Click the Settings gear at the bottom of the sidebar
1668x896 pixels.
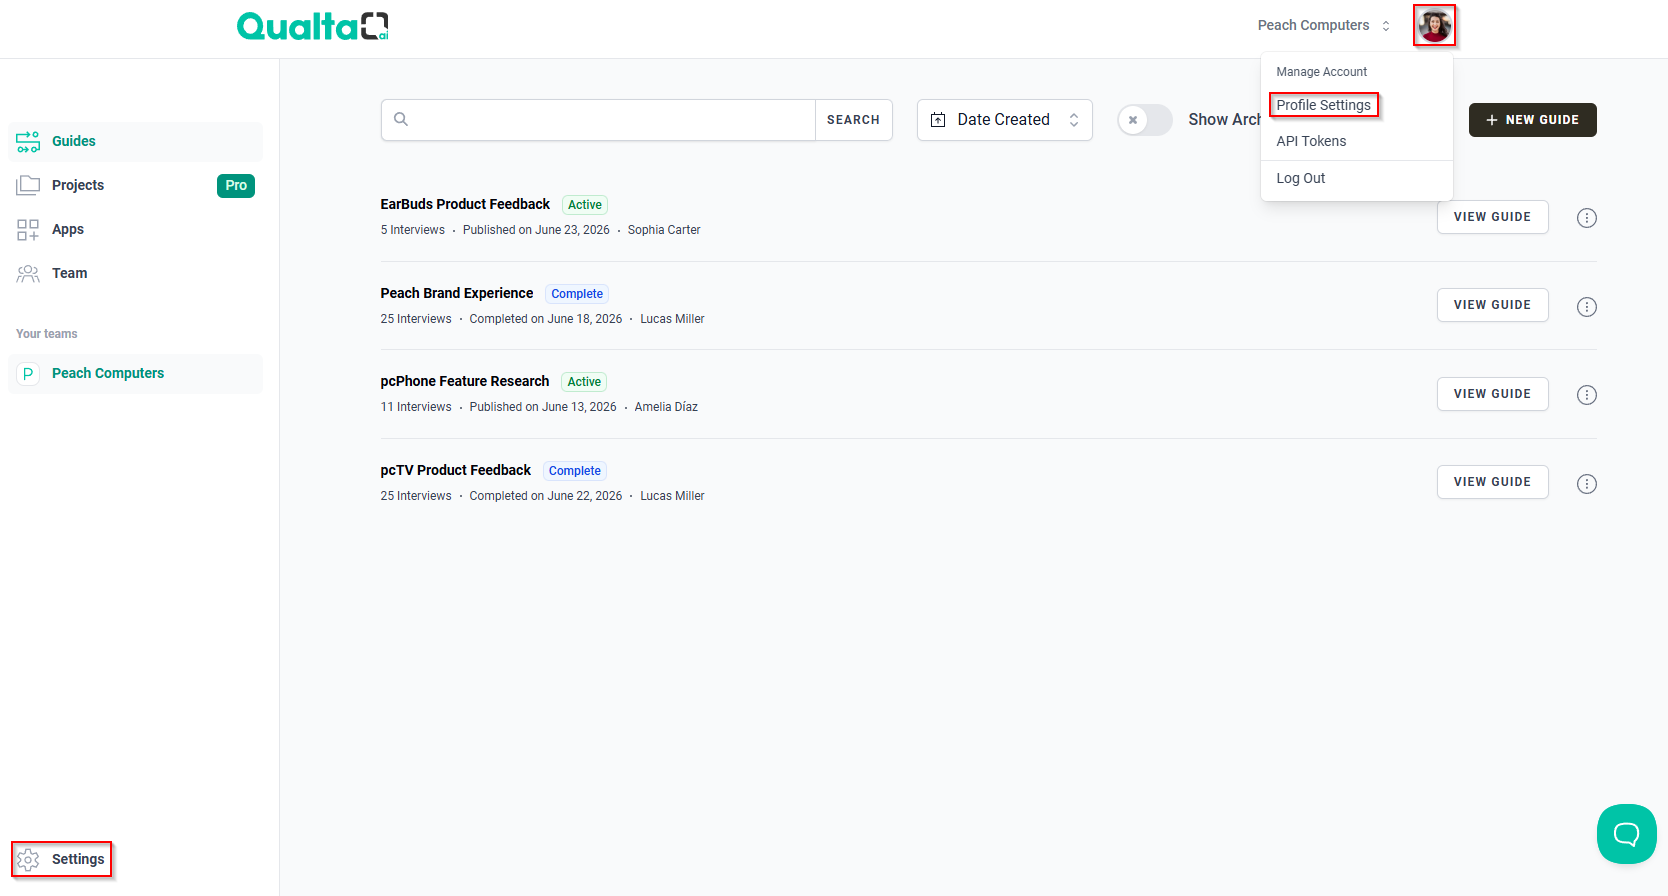click(28, 859)
